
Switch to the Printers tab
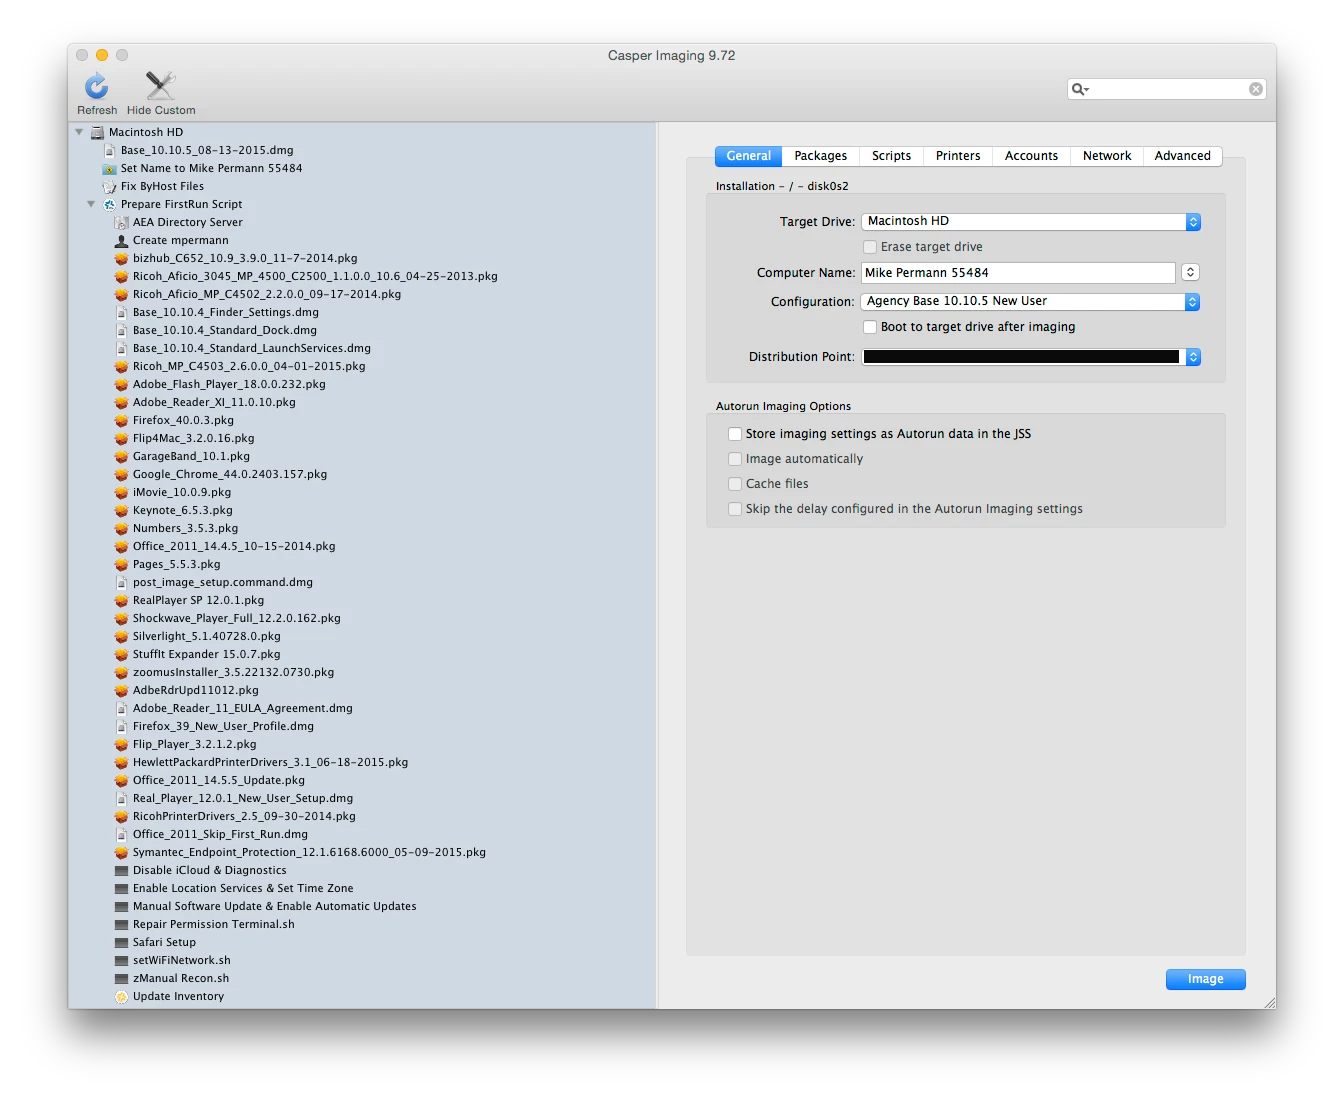coord(957,156)
